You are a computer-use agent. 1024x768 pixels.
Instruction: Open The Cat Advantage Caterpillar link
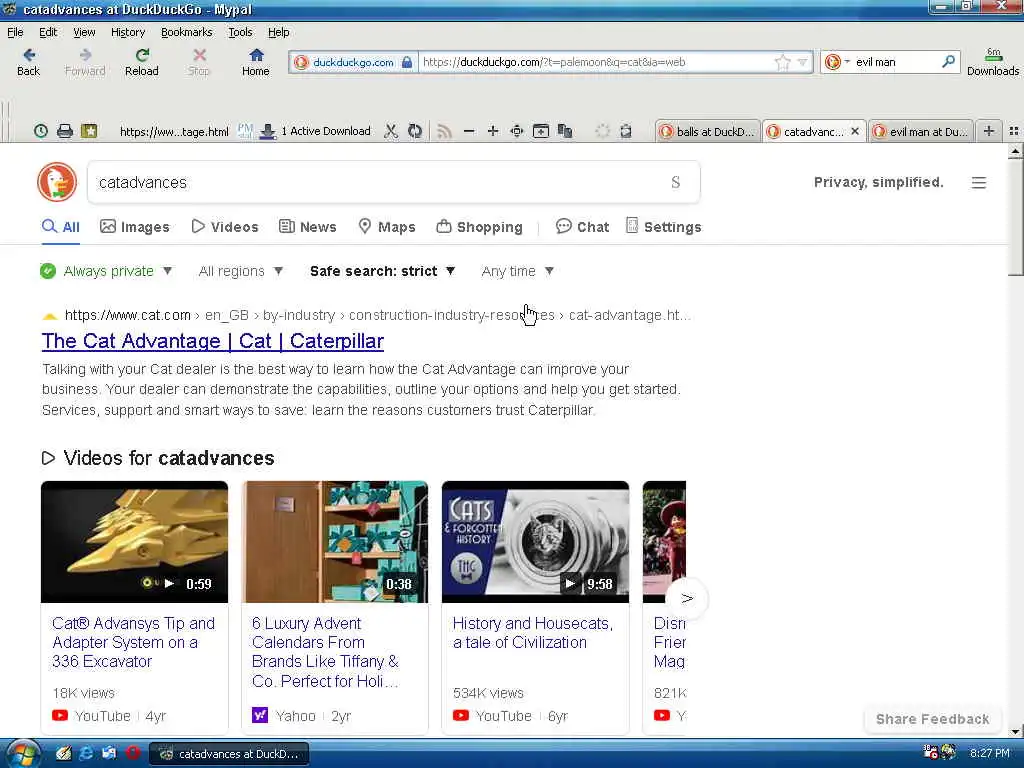[213, 341]
